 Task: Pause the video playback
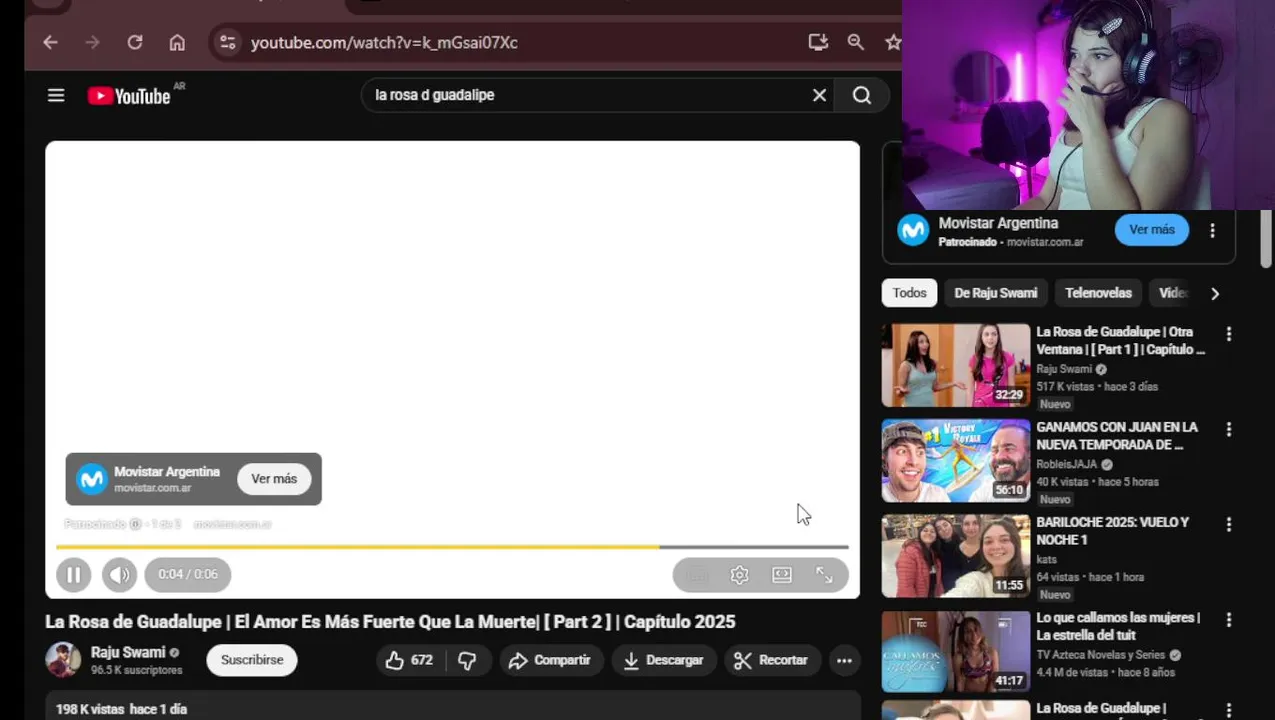point(73,575)
